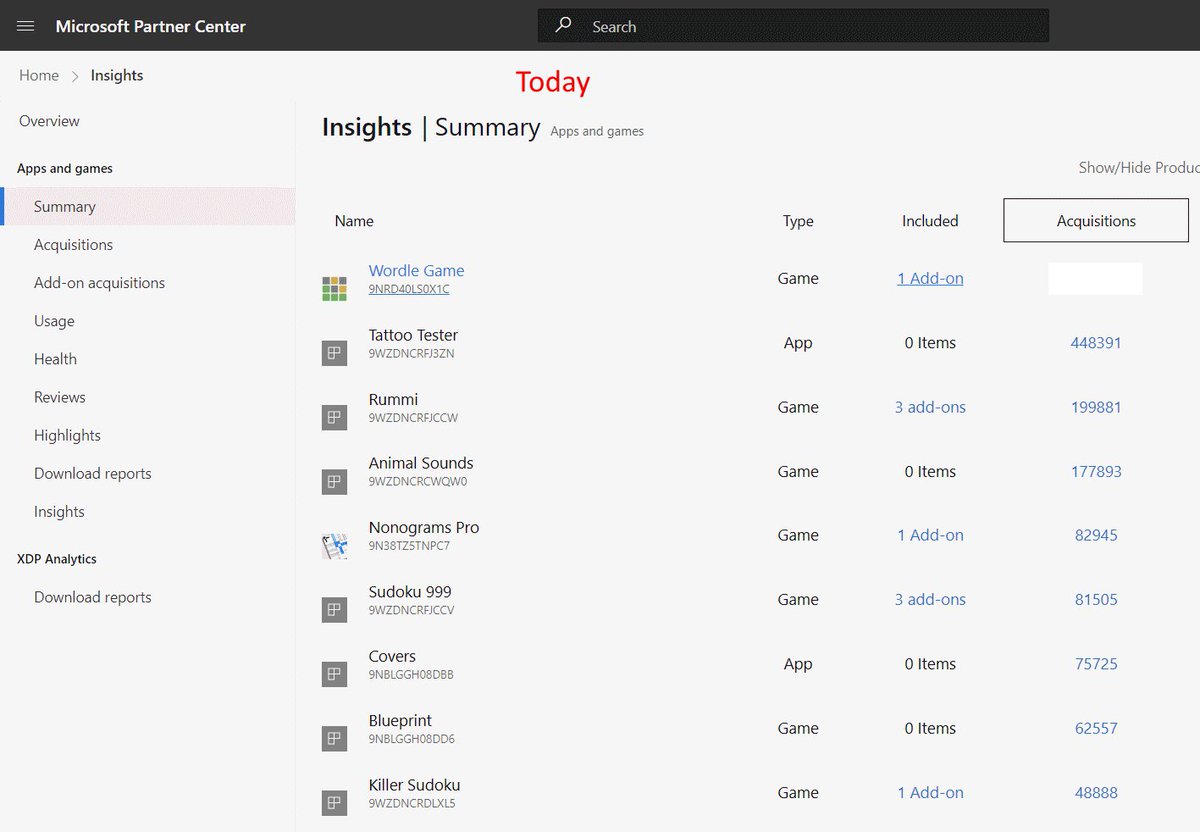
Task: Click the breadcrumb chevron separator
Action: coord(75,76)
